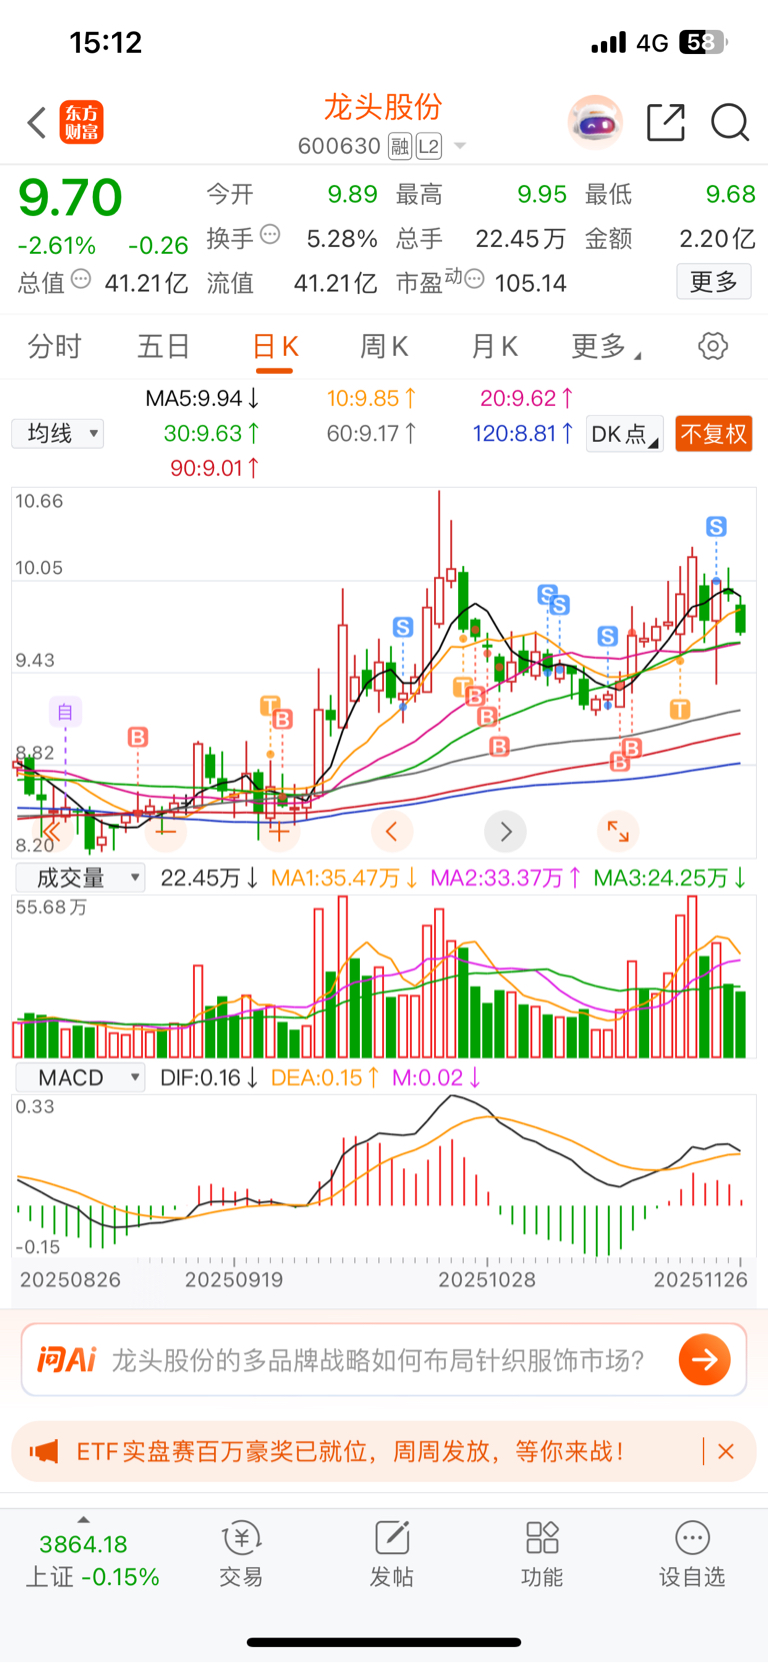
Task: Tap the orange arrow send button
Action: [x=705, y=1360]
